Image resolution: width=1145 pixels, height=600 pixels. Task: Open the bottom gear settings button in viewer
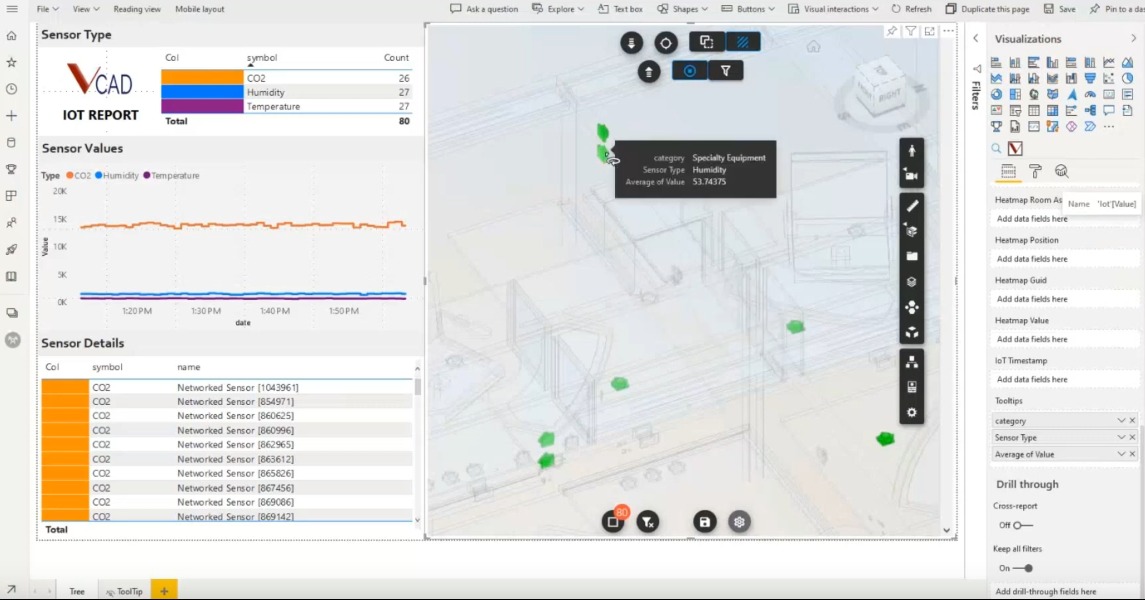(739, 522)
